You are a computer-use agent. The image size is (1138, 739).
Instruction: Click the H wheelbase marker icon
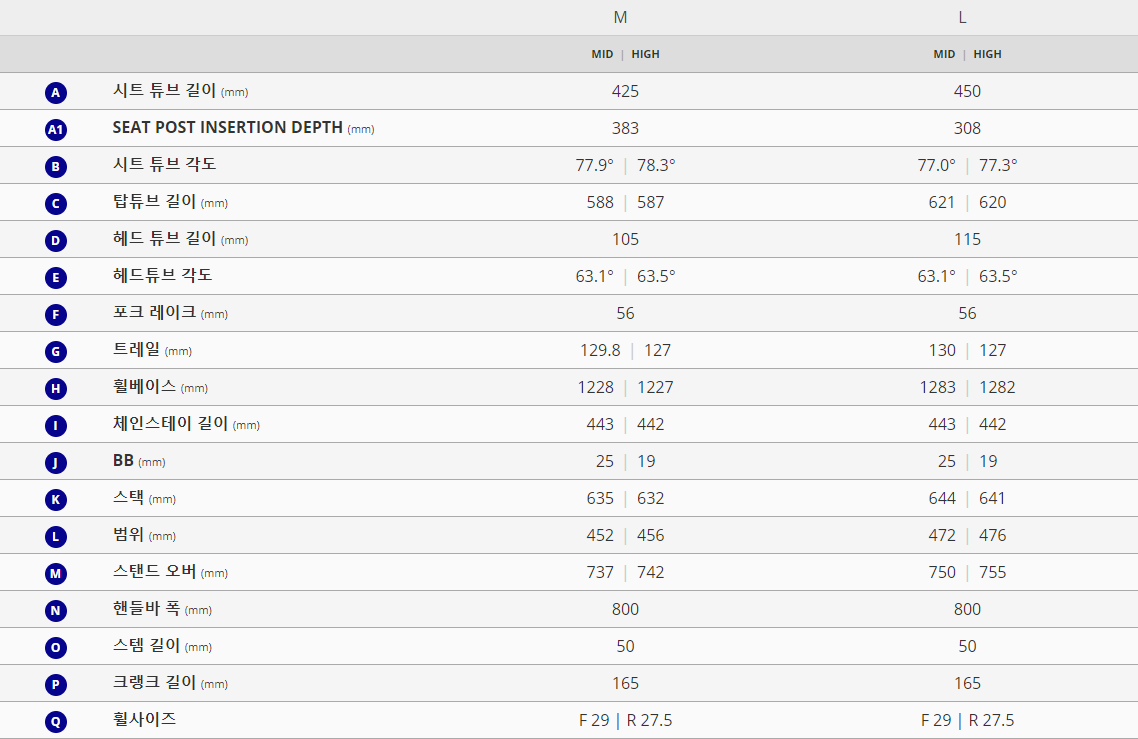56,389
